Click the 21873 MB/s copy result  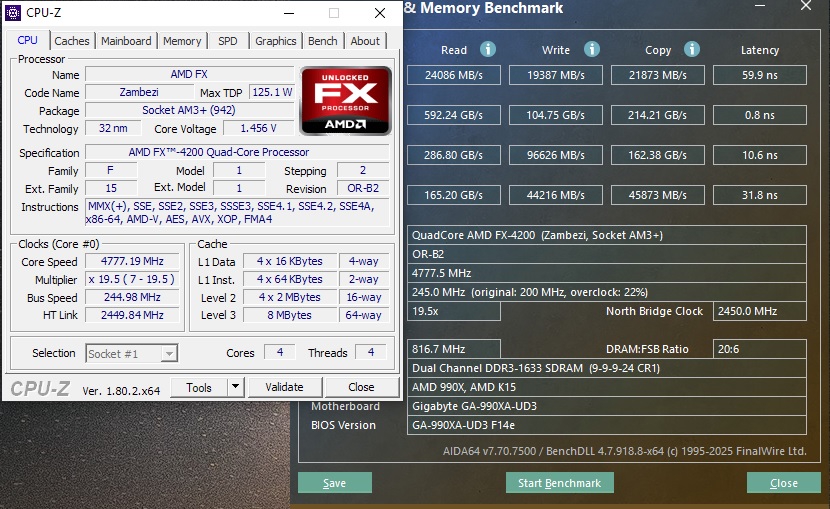click(x=657, y=75)
